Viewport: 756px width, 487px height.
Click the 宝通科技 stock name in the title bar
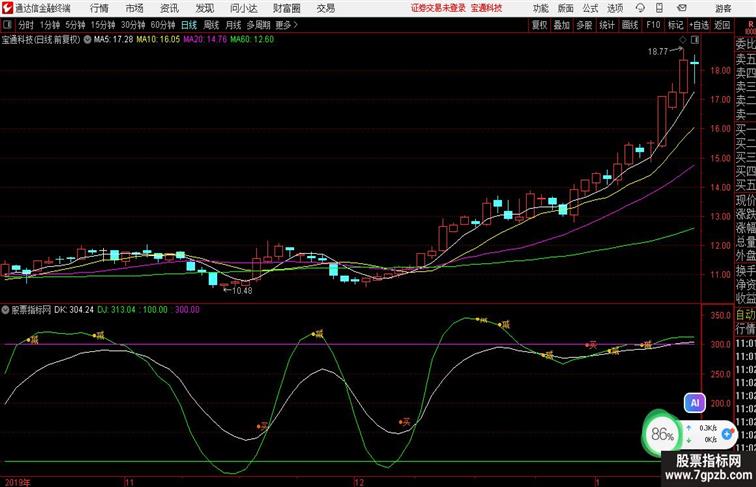point(486,8)
